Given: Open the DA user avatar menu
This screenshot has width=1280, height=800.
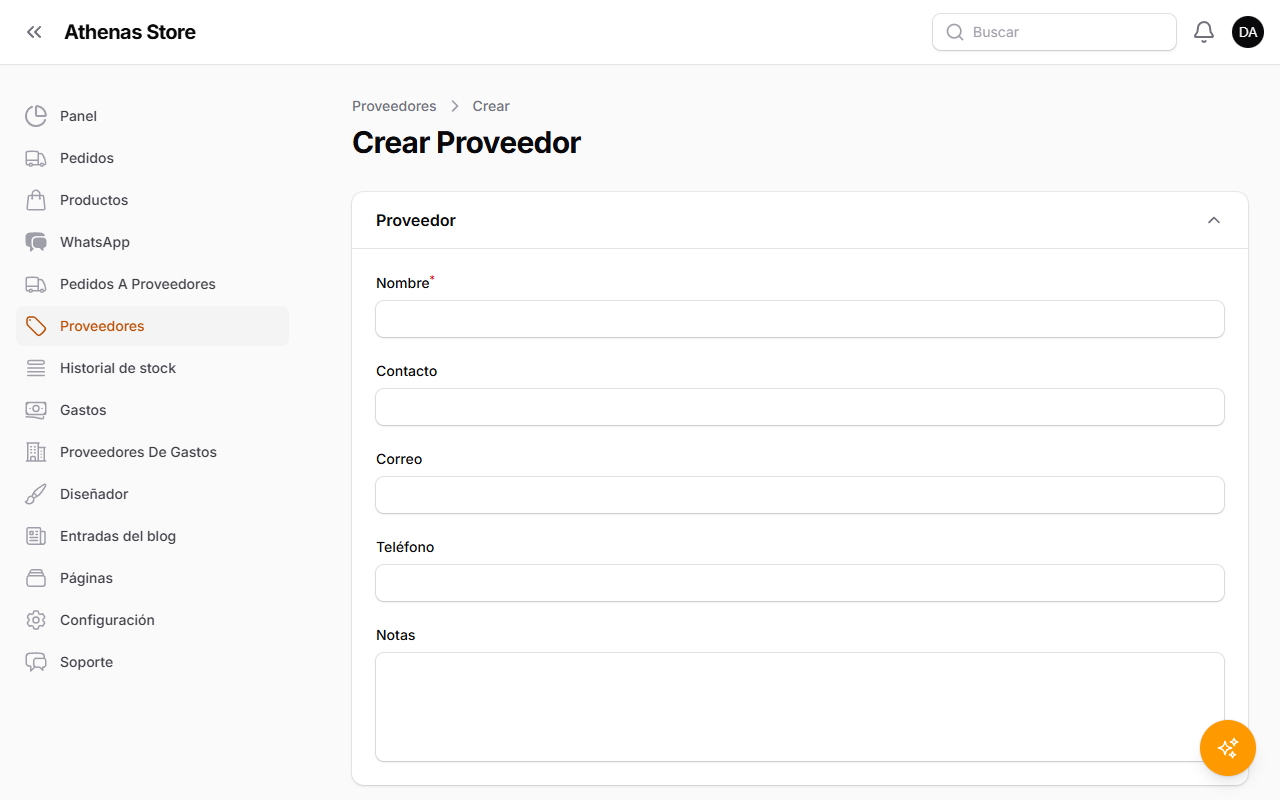Looking at the screenshot, I should (x=1248, y=32).
